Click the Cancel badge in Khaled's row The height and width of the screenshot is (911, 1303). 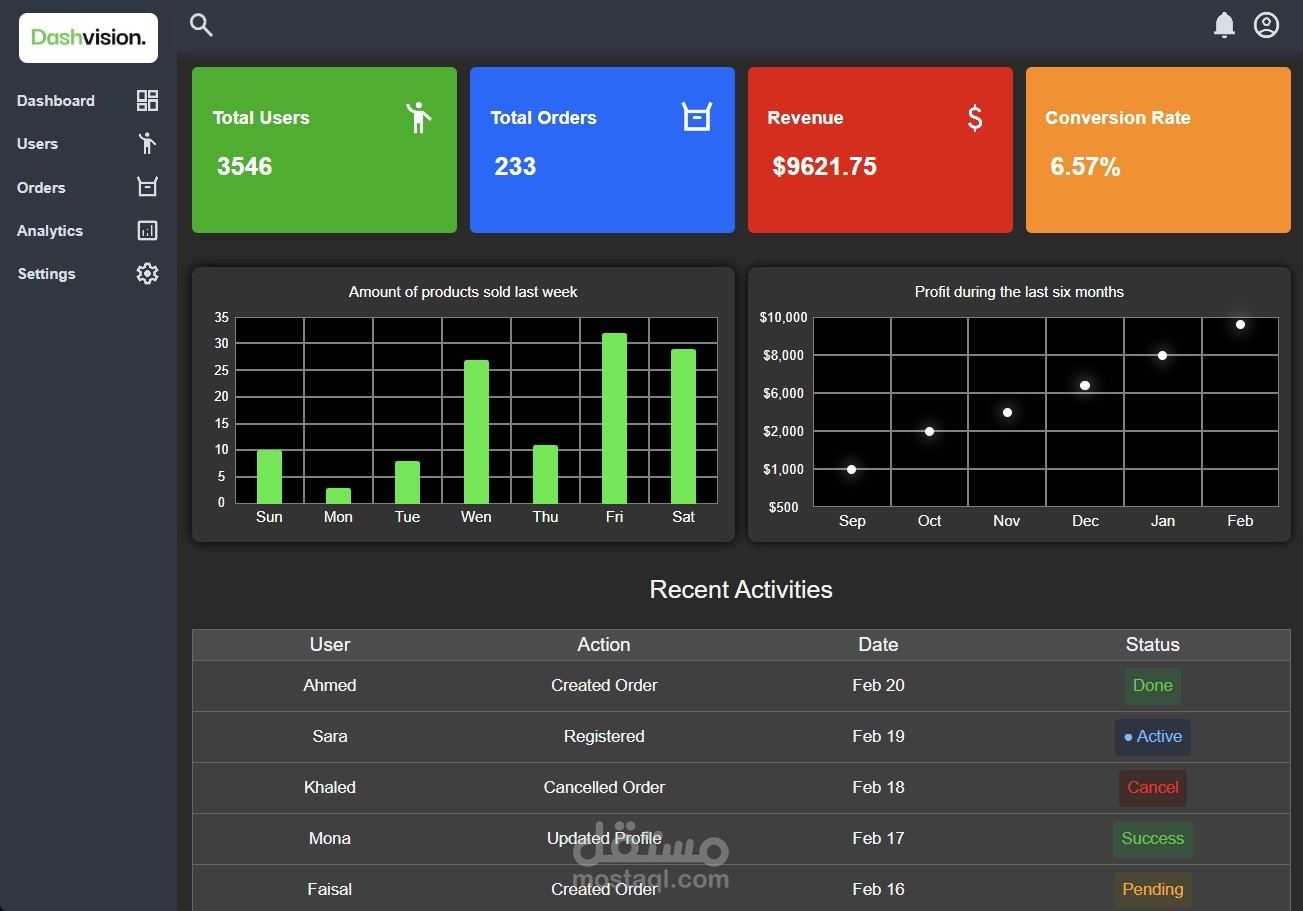pyautogui.click(x=1152, y=788)
